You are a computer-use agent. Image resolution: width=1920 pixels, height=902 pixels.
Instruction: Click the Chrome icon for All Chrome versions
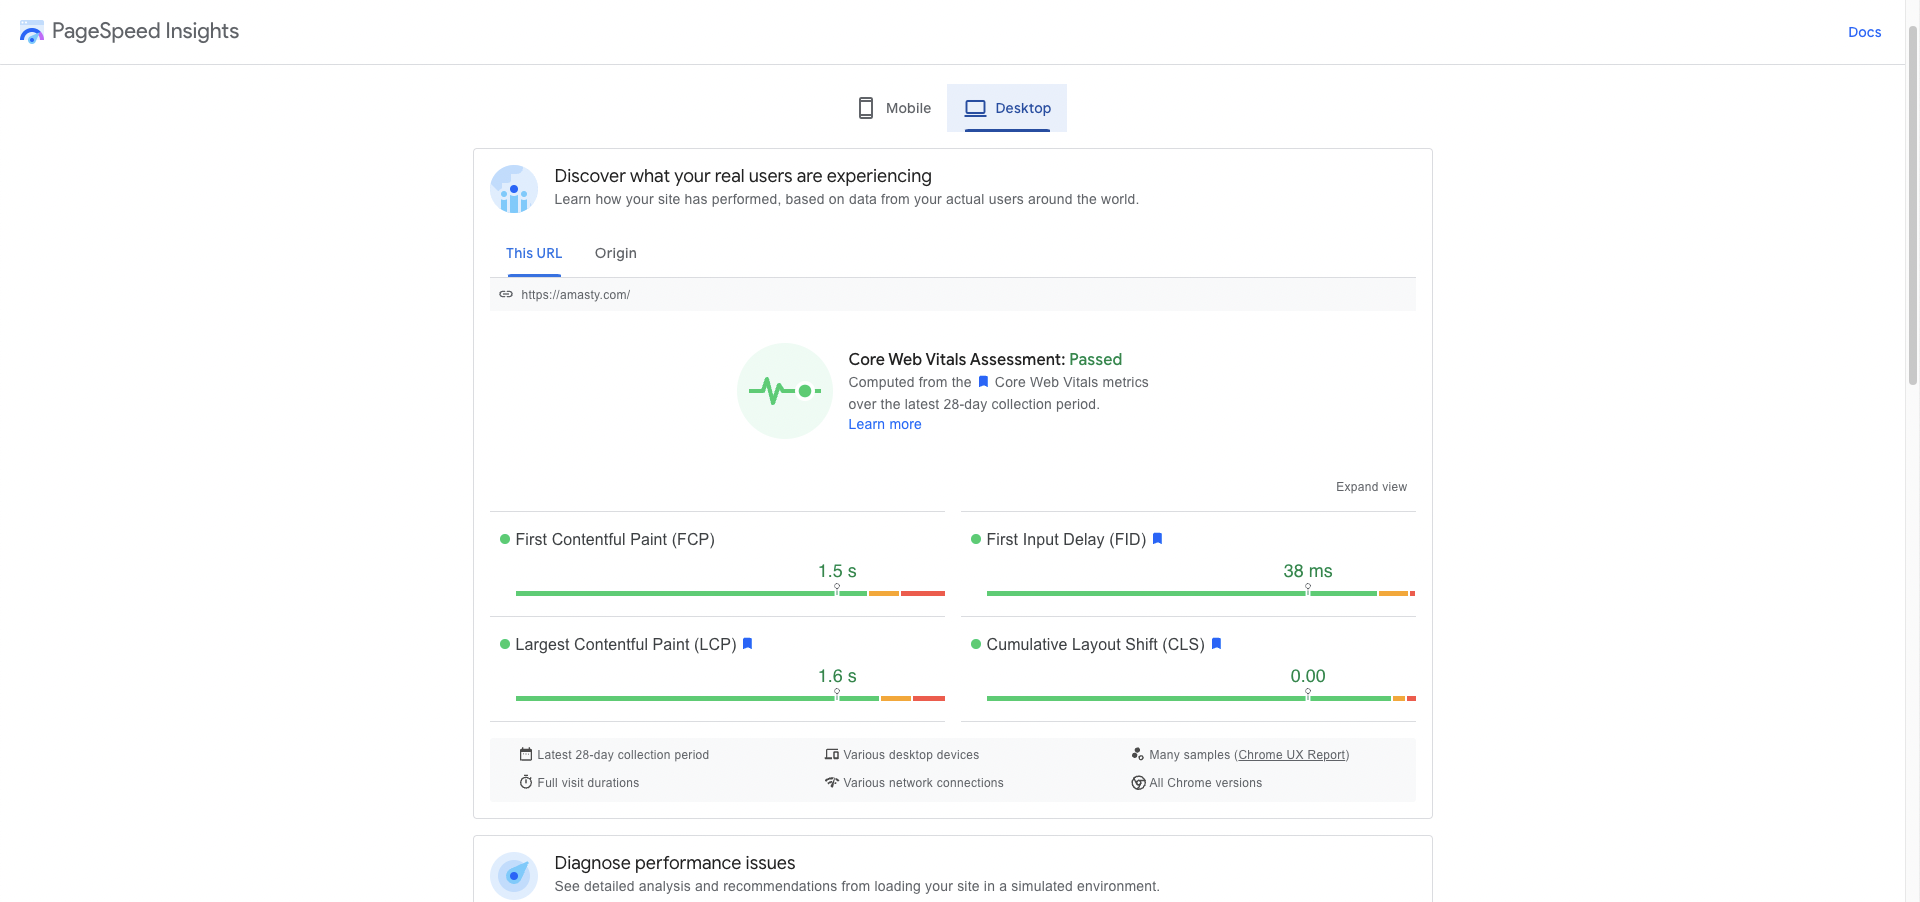pos(1138,783)
